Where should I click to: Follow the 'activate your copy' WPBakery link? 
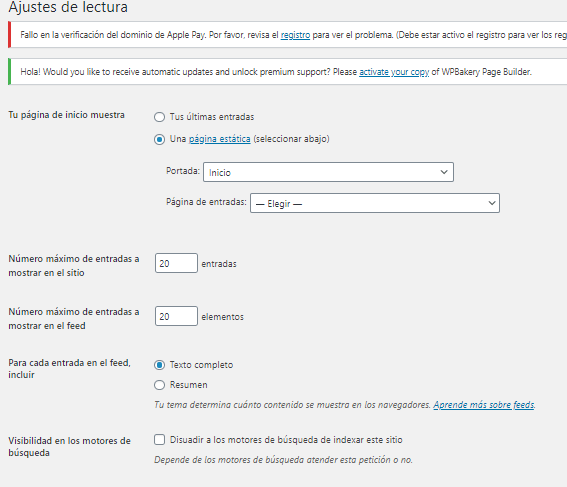[x=394, y=72]
